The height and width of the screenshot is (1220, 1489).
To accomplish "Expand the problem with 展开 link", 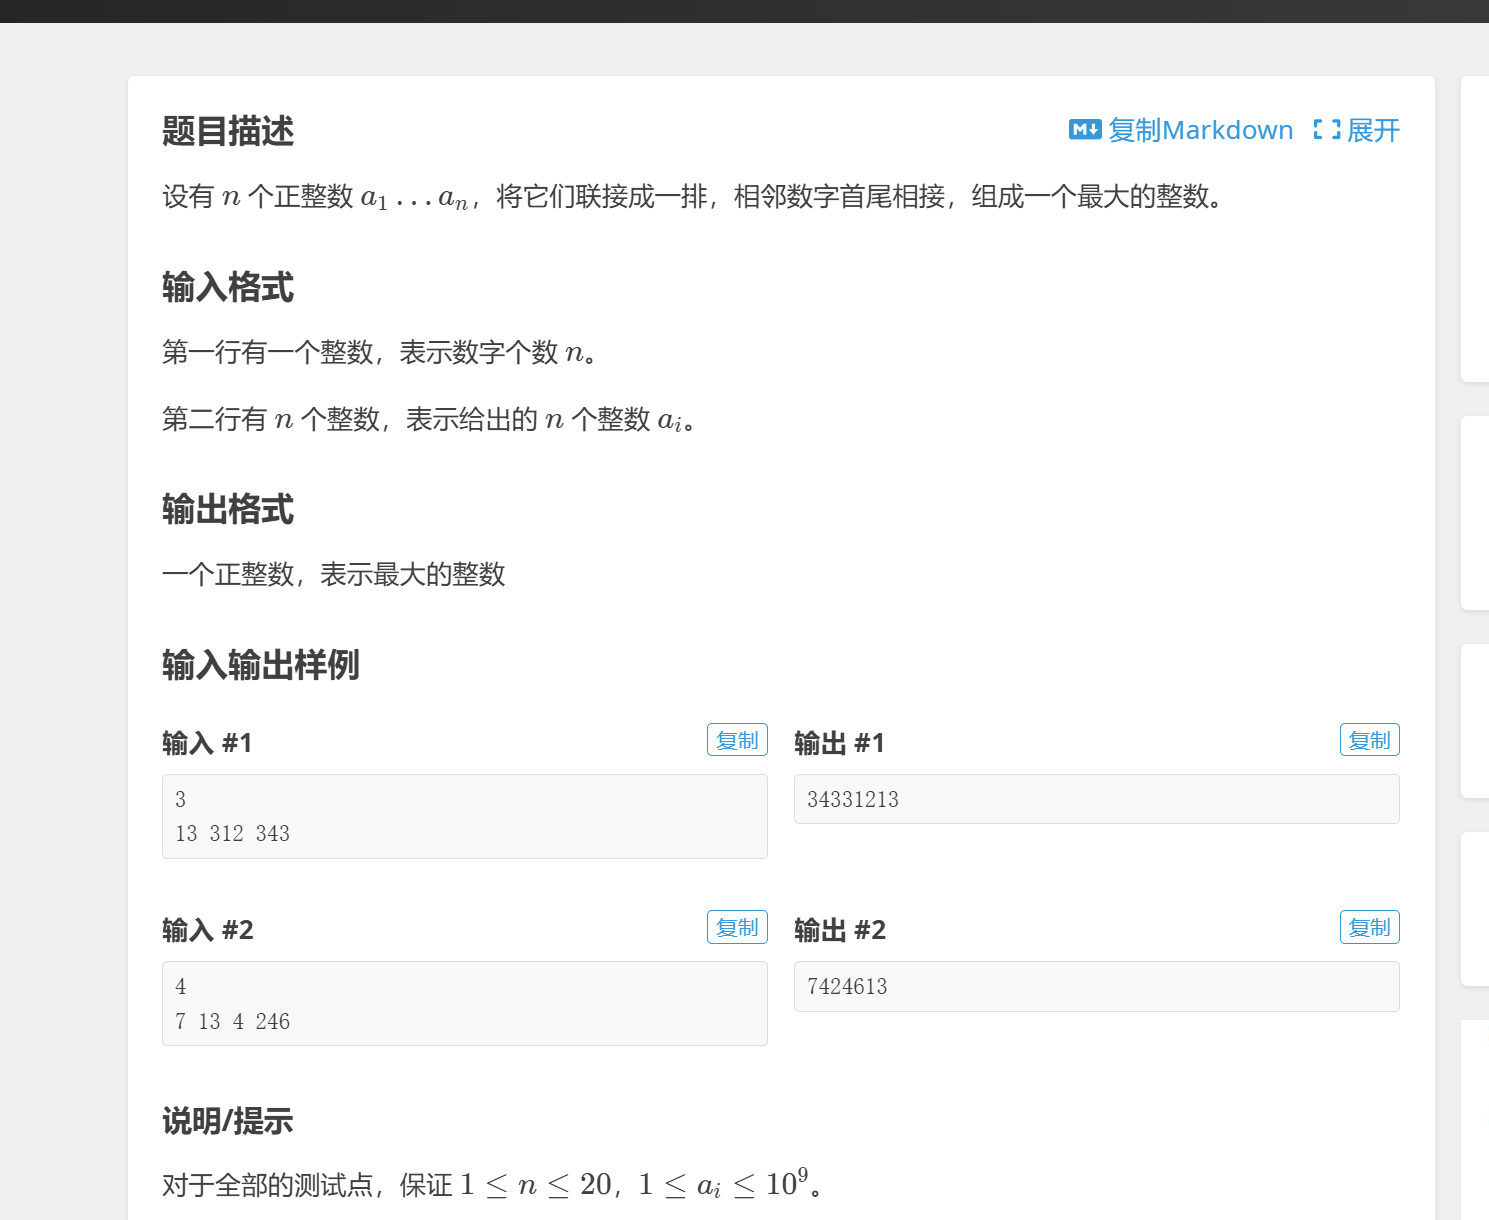I will 1373,130.
